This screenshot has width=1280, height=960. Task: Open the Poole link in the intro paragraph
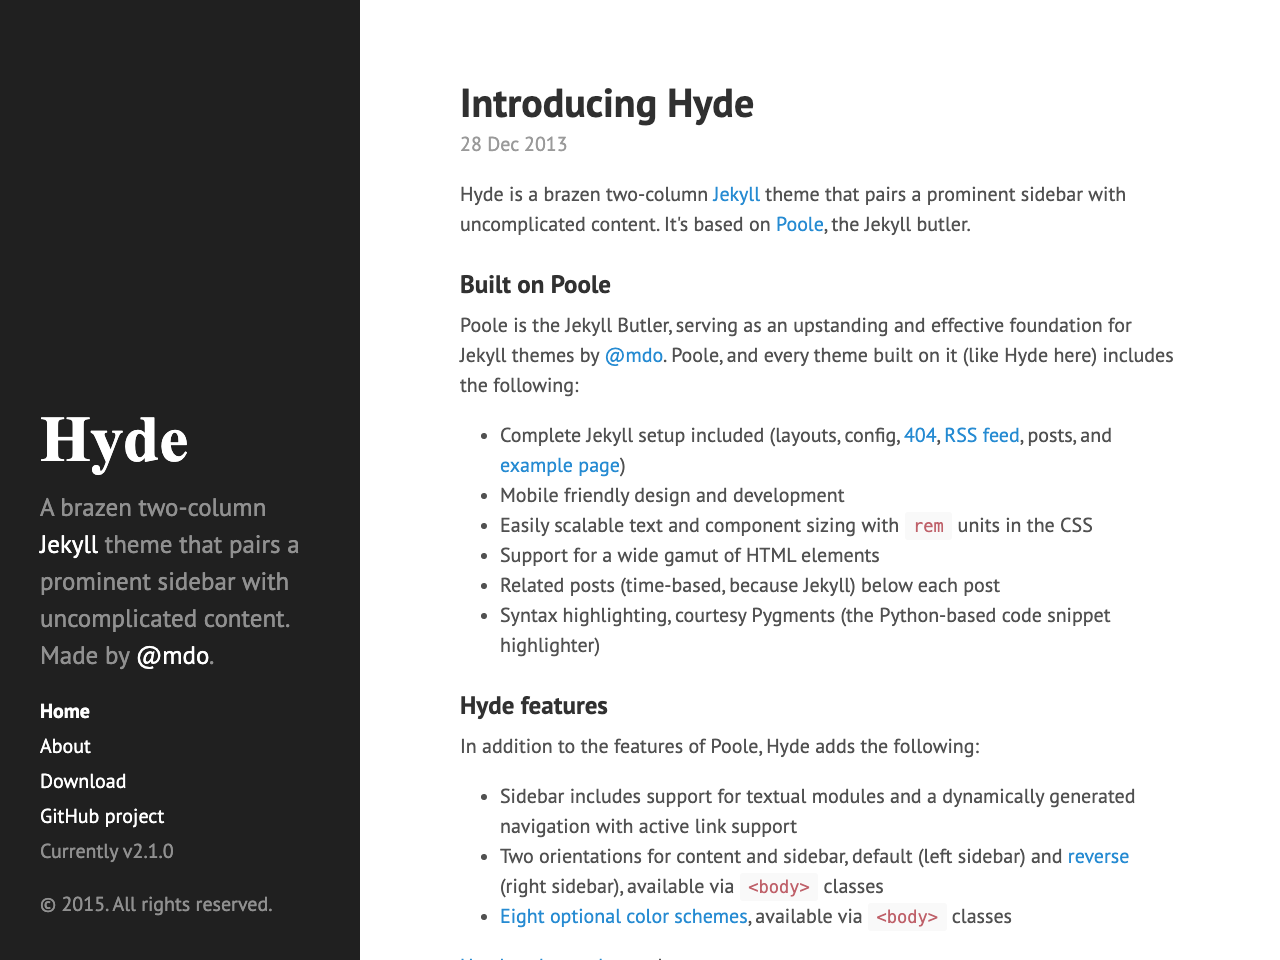point(799,224)
